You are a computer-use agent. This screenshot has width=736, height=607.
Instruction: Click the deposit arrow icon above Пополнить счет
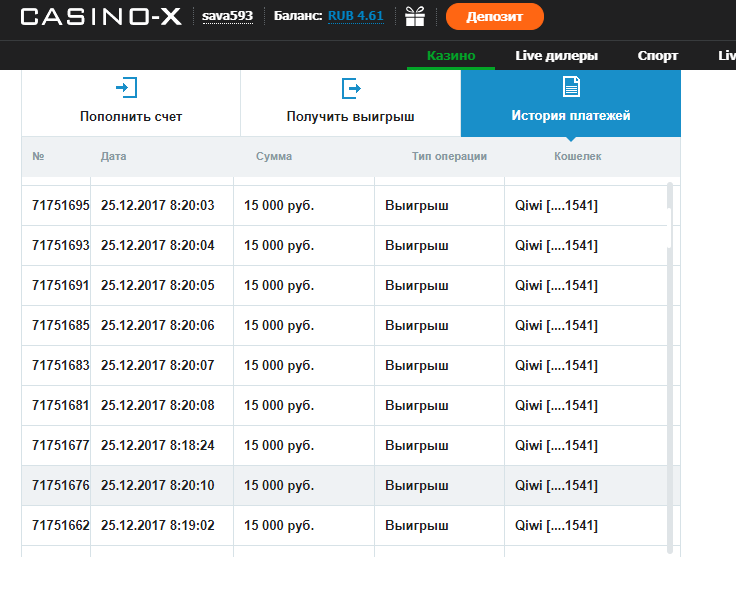click(x=126, y=88)
